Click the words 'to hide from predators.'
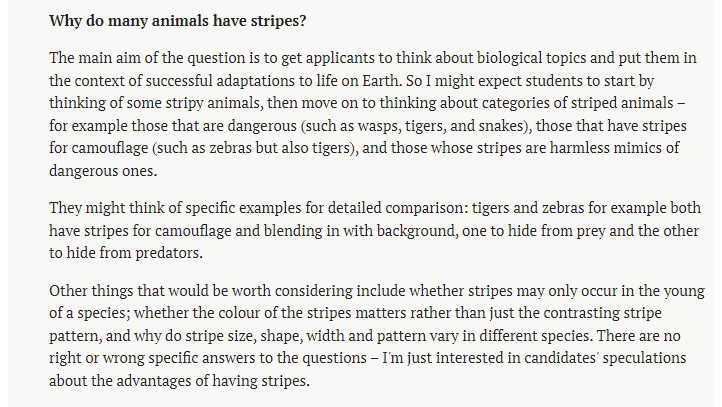Viewport: 722px width, 407px height. point(126,253)
